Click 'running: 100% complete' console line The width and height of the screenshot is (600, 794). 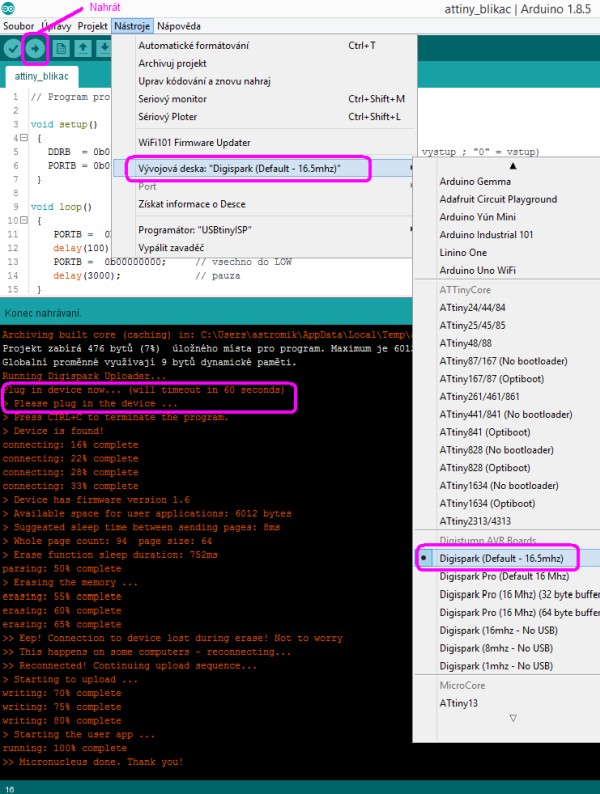point(65,748)
